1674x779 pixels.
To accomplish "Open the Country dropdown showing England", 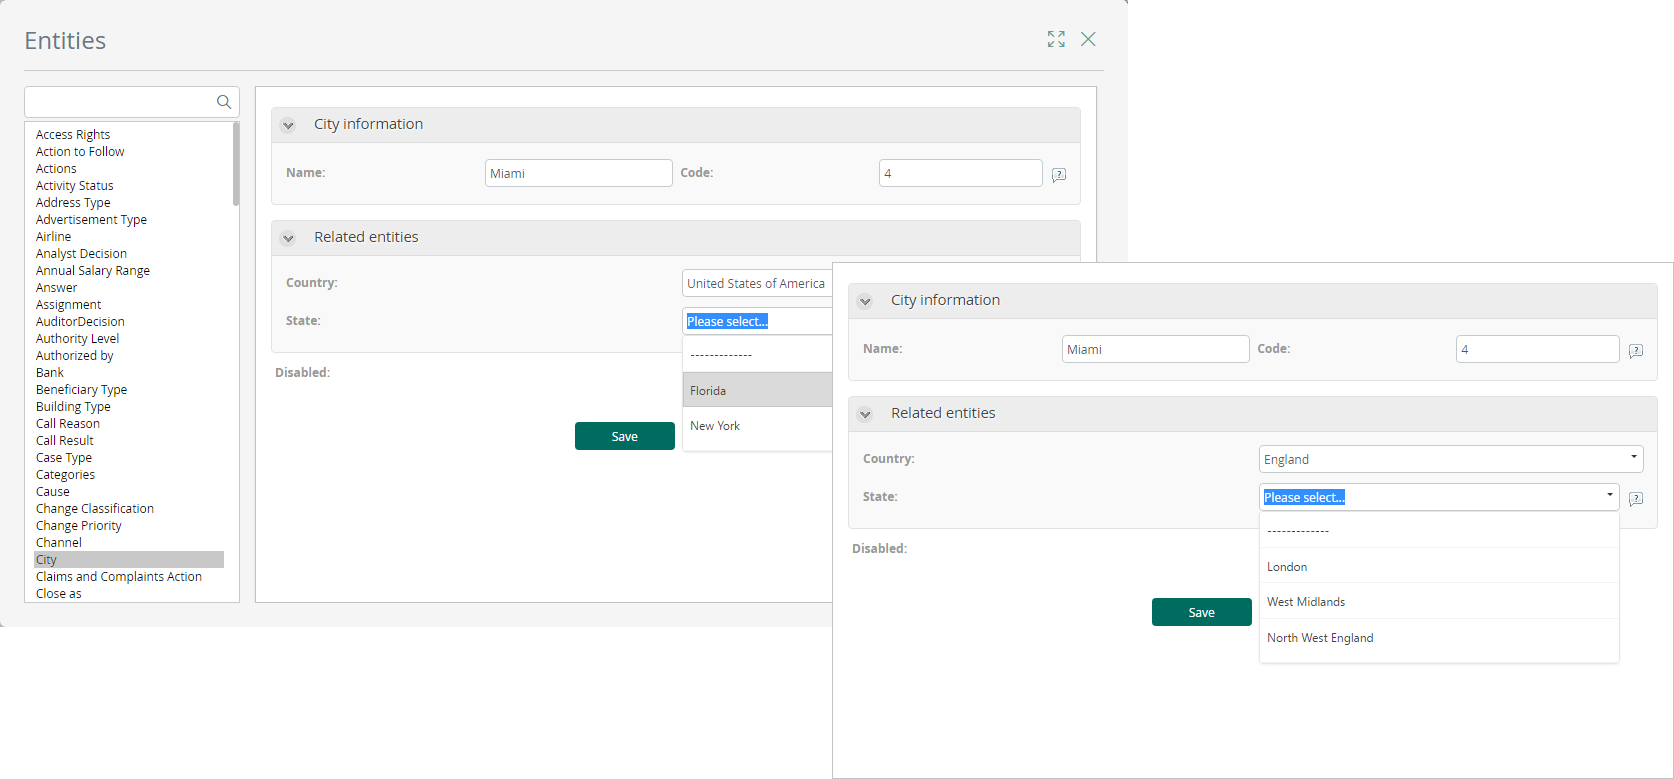I will tap(1451, 459).
